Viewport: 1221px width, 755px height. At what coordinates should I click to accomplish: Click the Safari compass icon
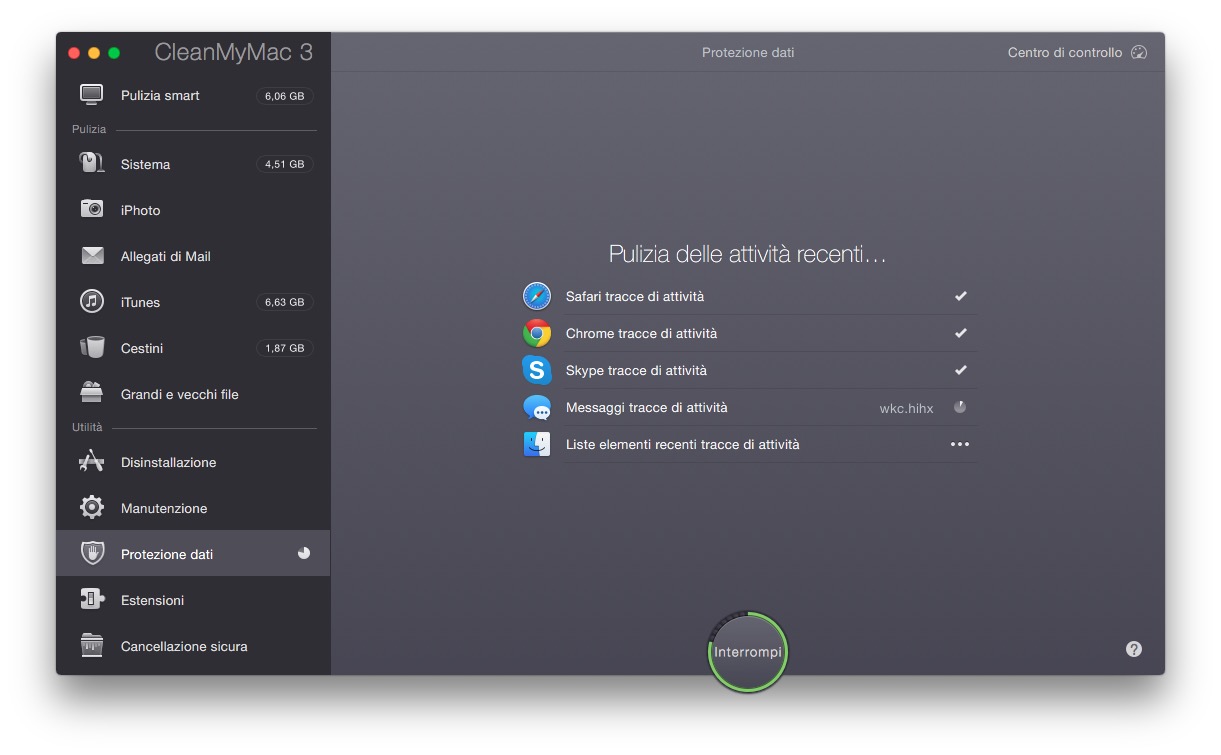coord(537,296)
